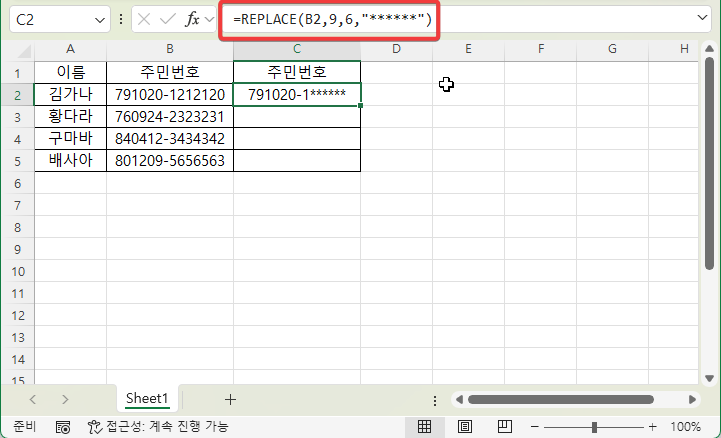Click empty cell C5
This screenshot has width=721, height=438.
(x=297, y=161)
